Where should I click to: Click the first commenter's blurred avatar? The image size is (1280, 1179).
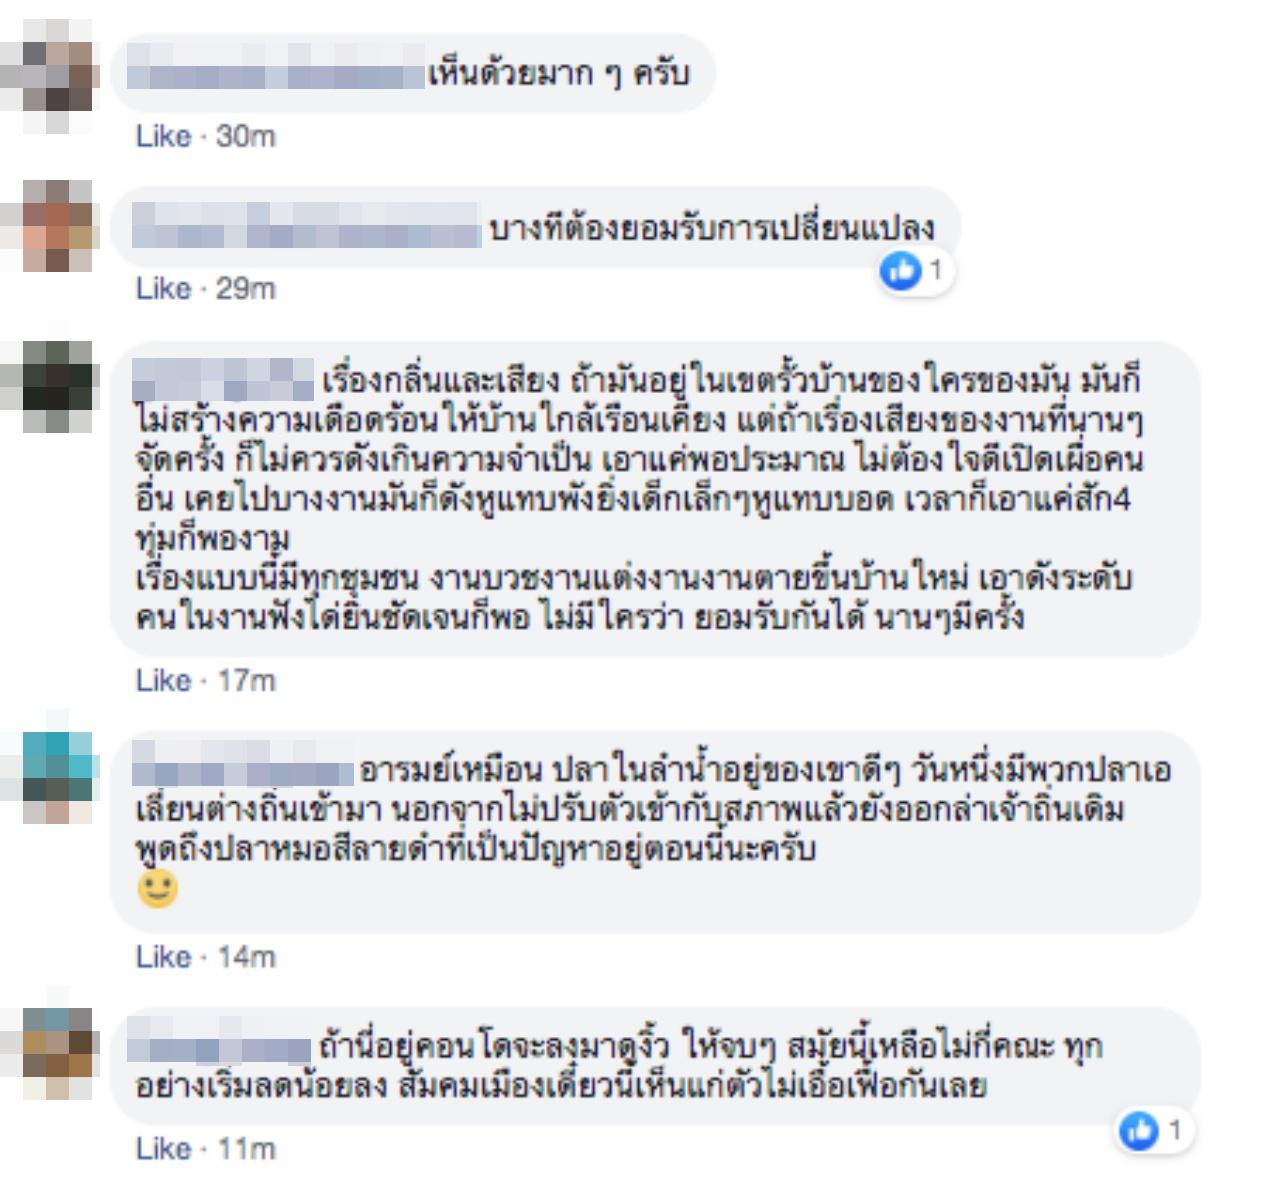coord(57,76)
